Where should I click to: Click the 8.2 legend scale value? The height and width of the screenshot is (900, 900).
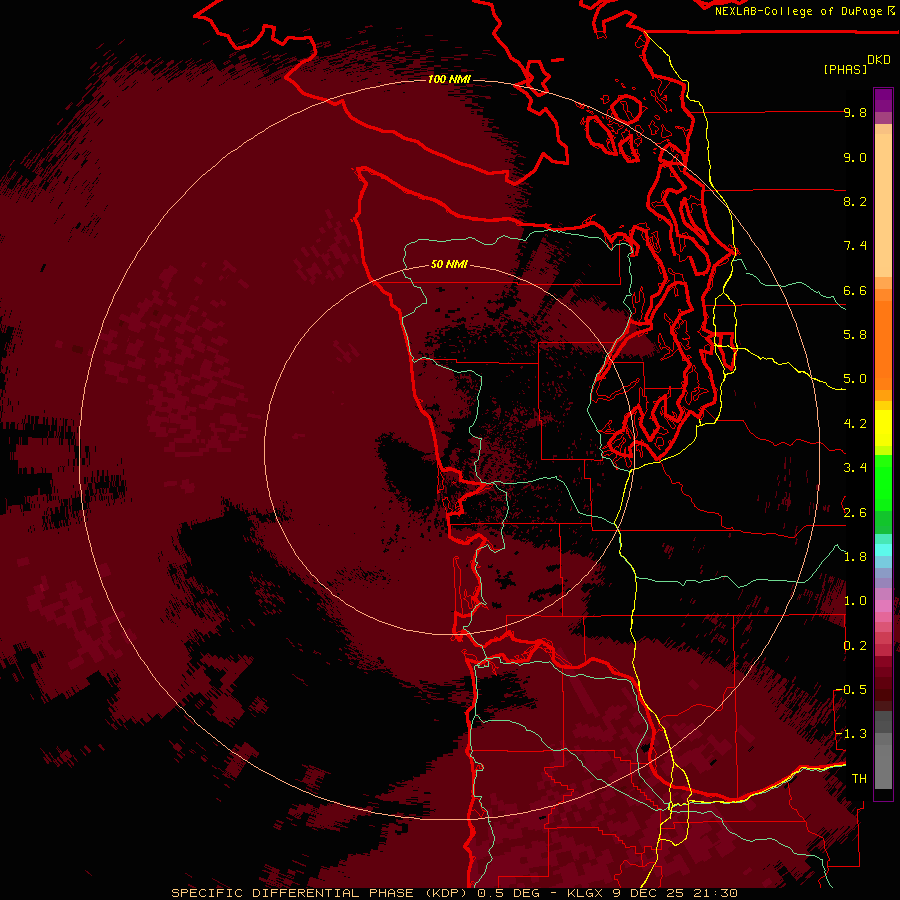pyautogui.click(x=855, y=201)
